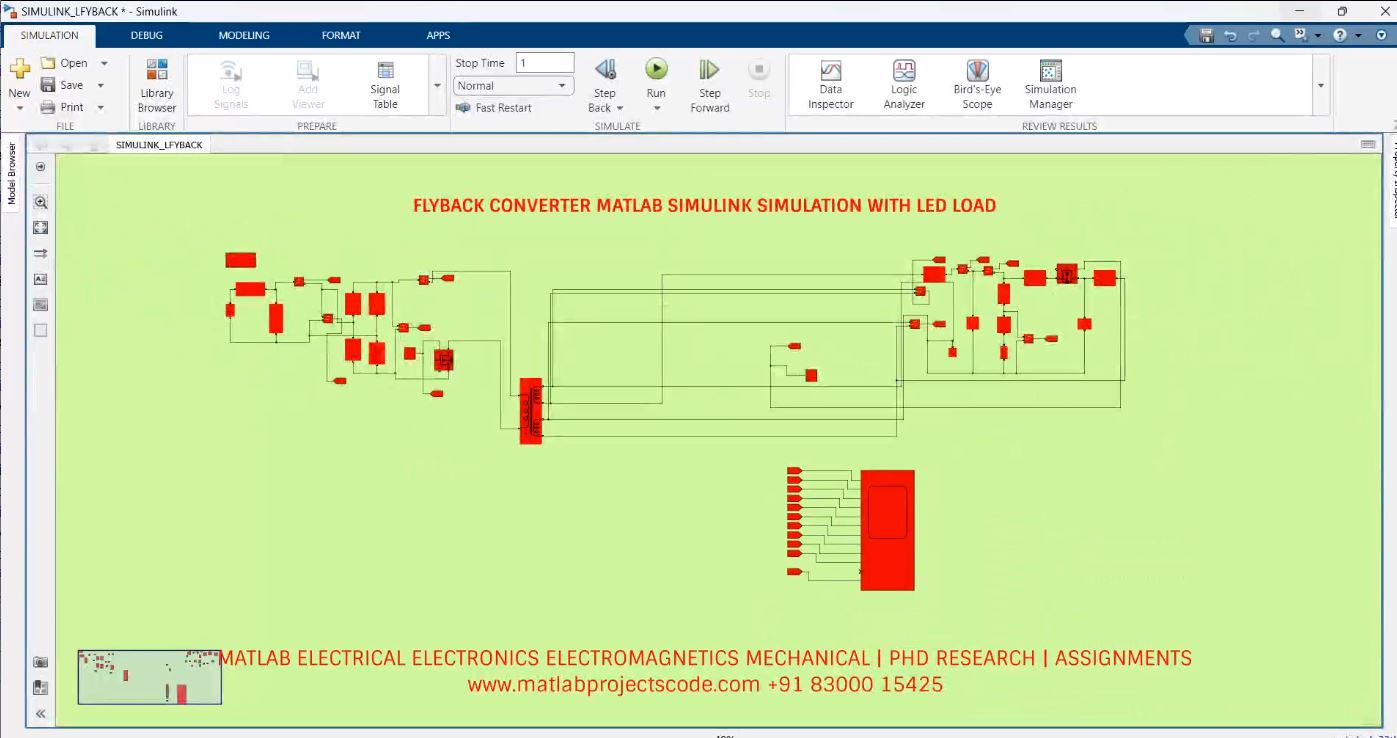Click inside the Stop Time field
The image size is (1397, 738).
click(x=544, y=61)
